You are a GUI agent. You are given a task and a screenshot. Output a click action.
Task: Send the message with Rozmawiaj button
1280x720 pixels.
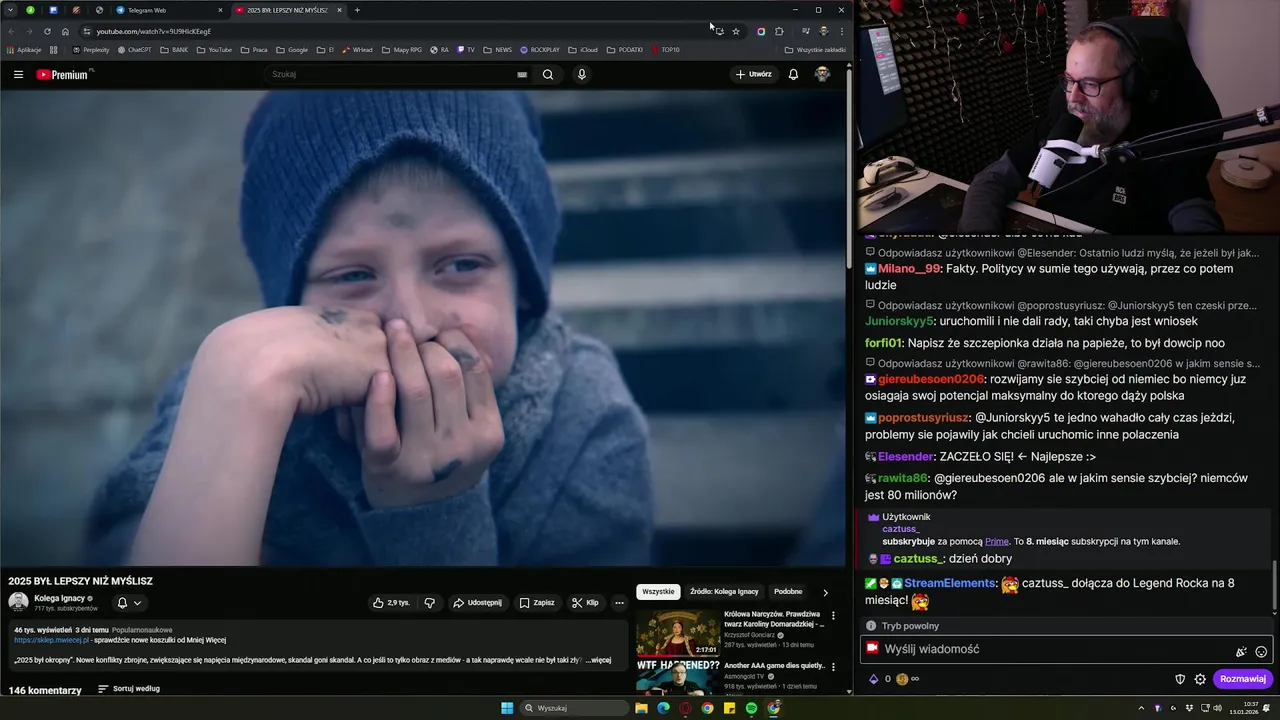pos(1243,679)
